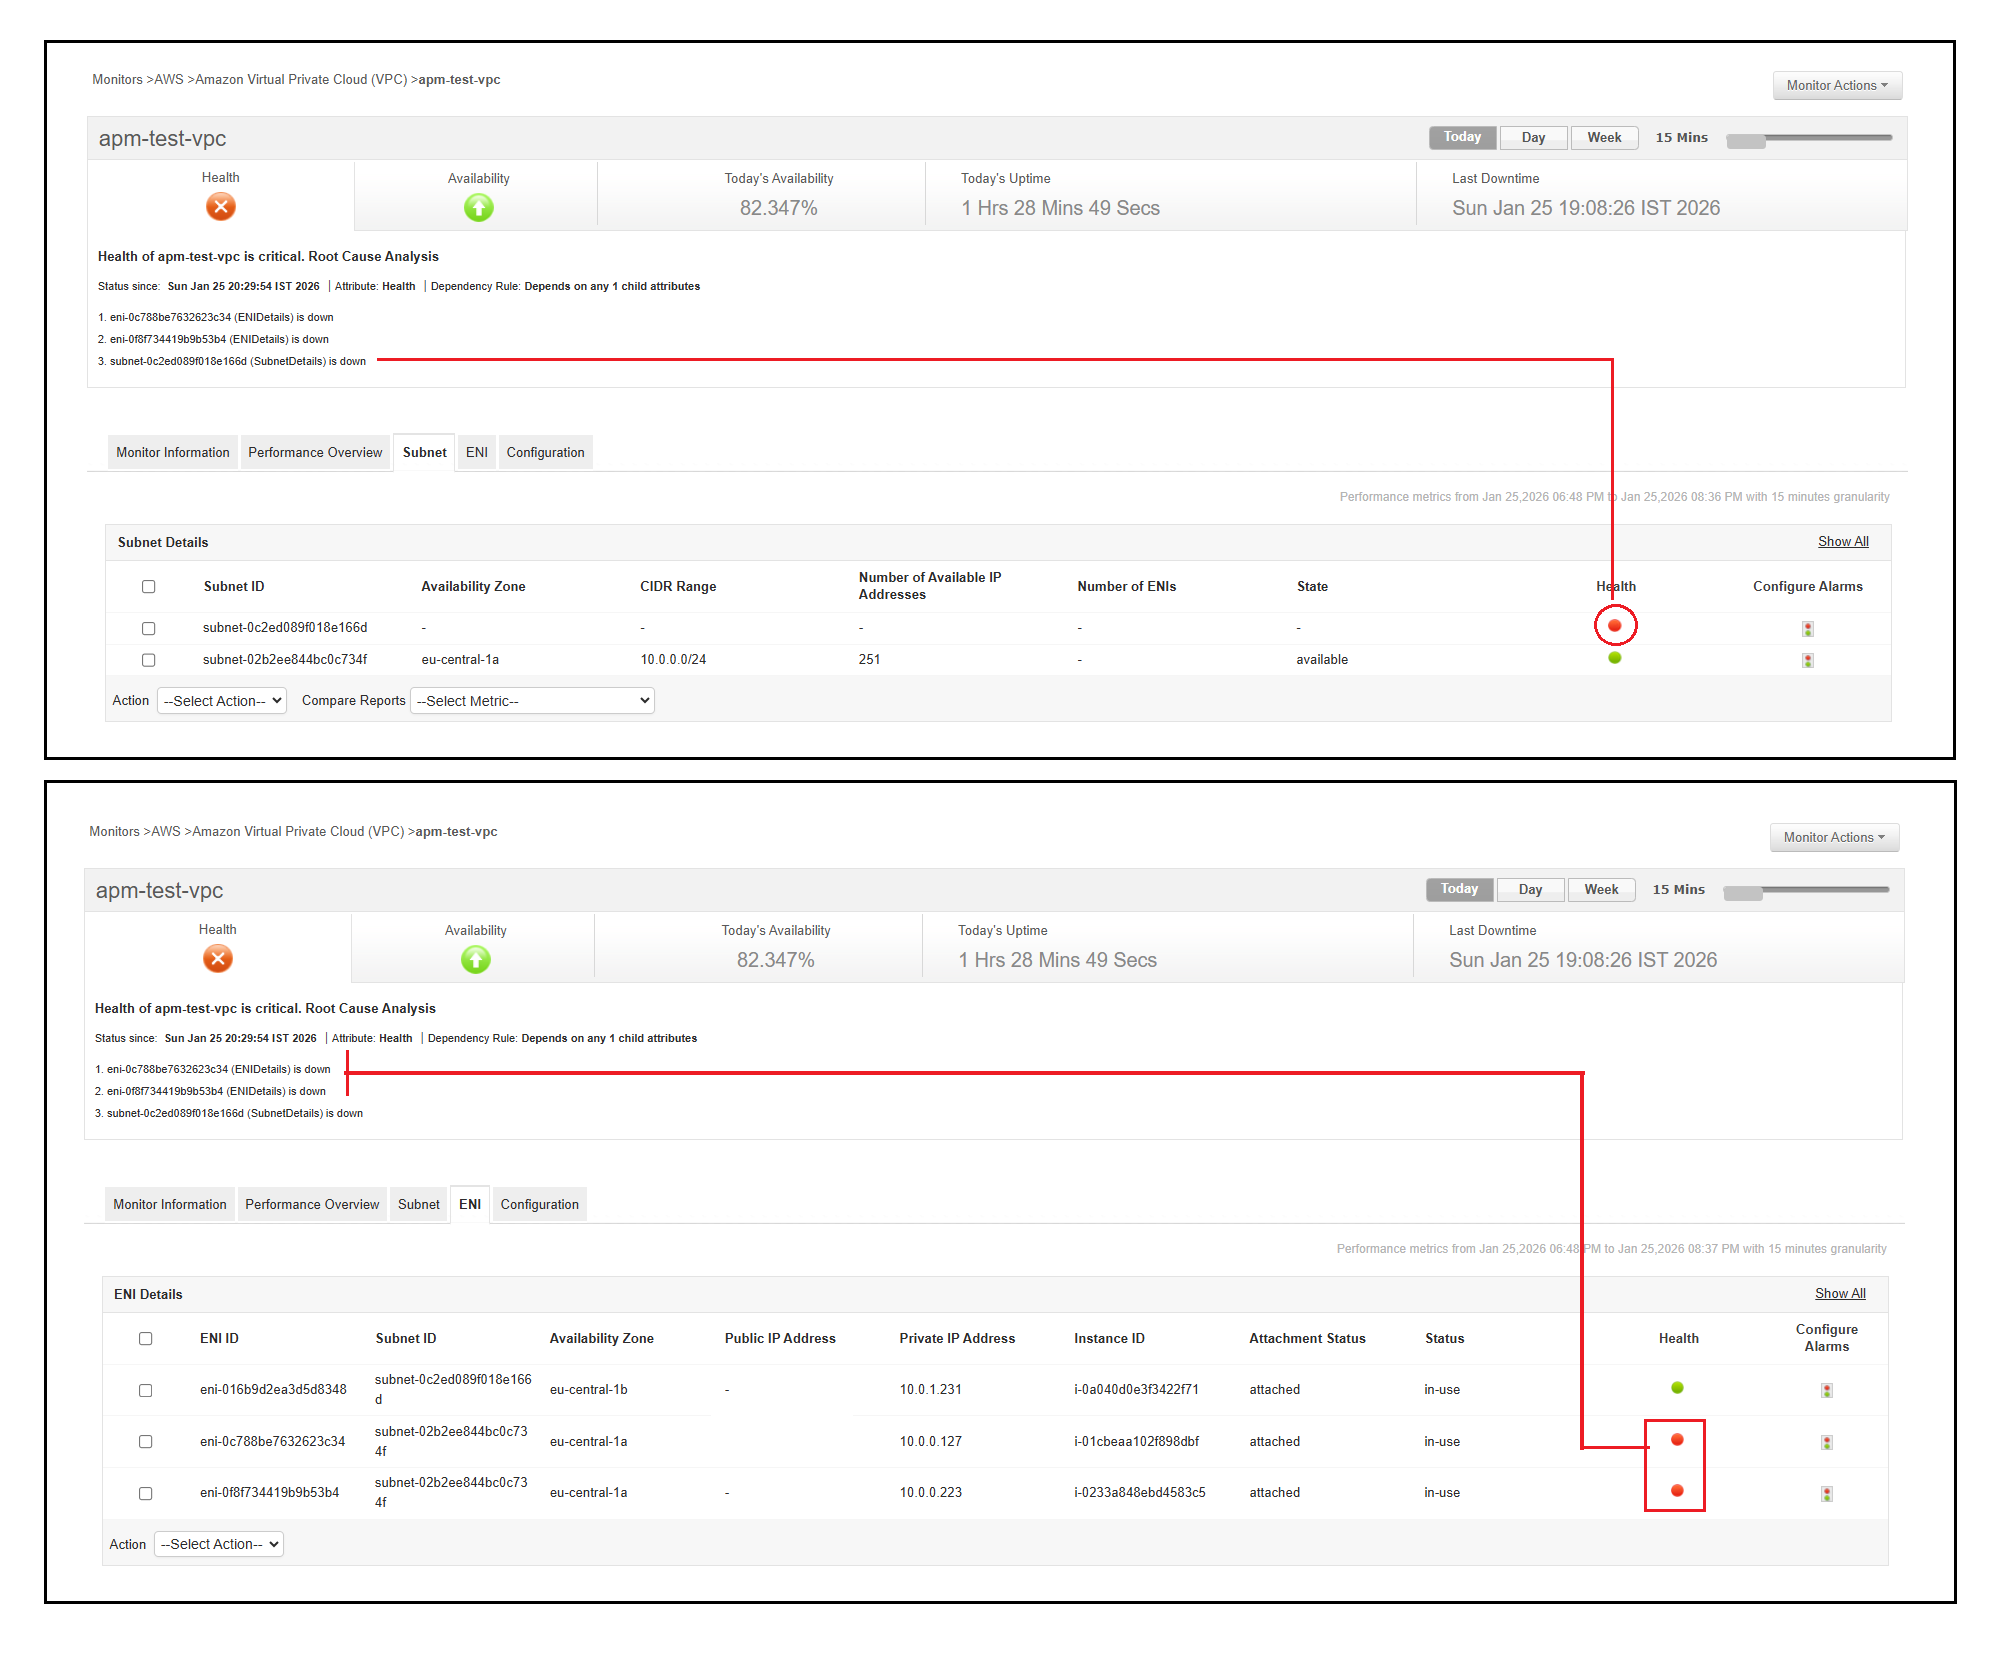Viewport: 2012px width, 1662px height.
Task: Open the Configuration tab in bottom panel
Action: click(539, 1205)
